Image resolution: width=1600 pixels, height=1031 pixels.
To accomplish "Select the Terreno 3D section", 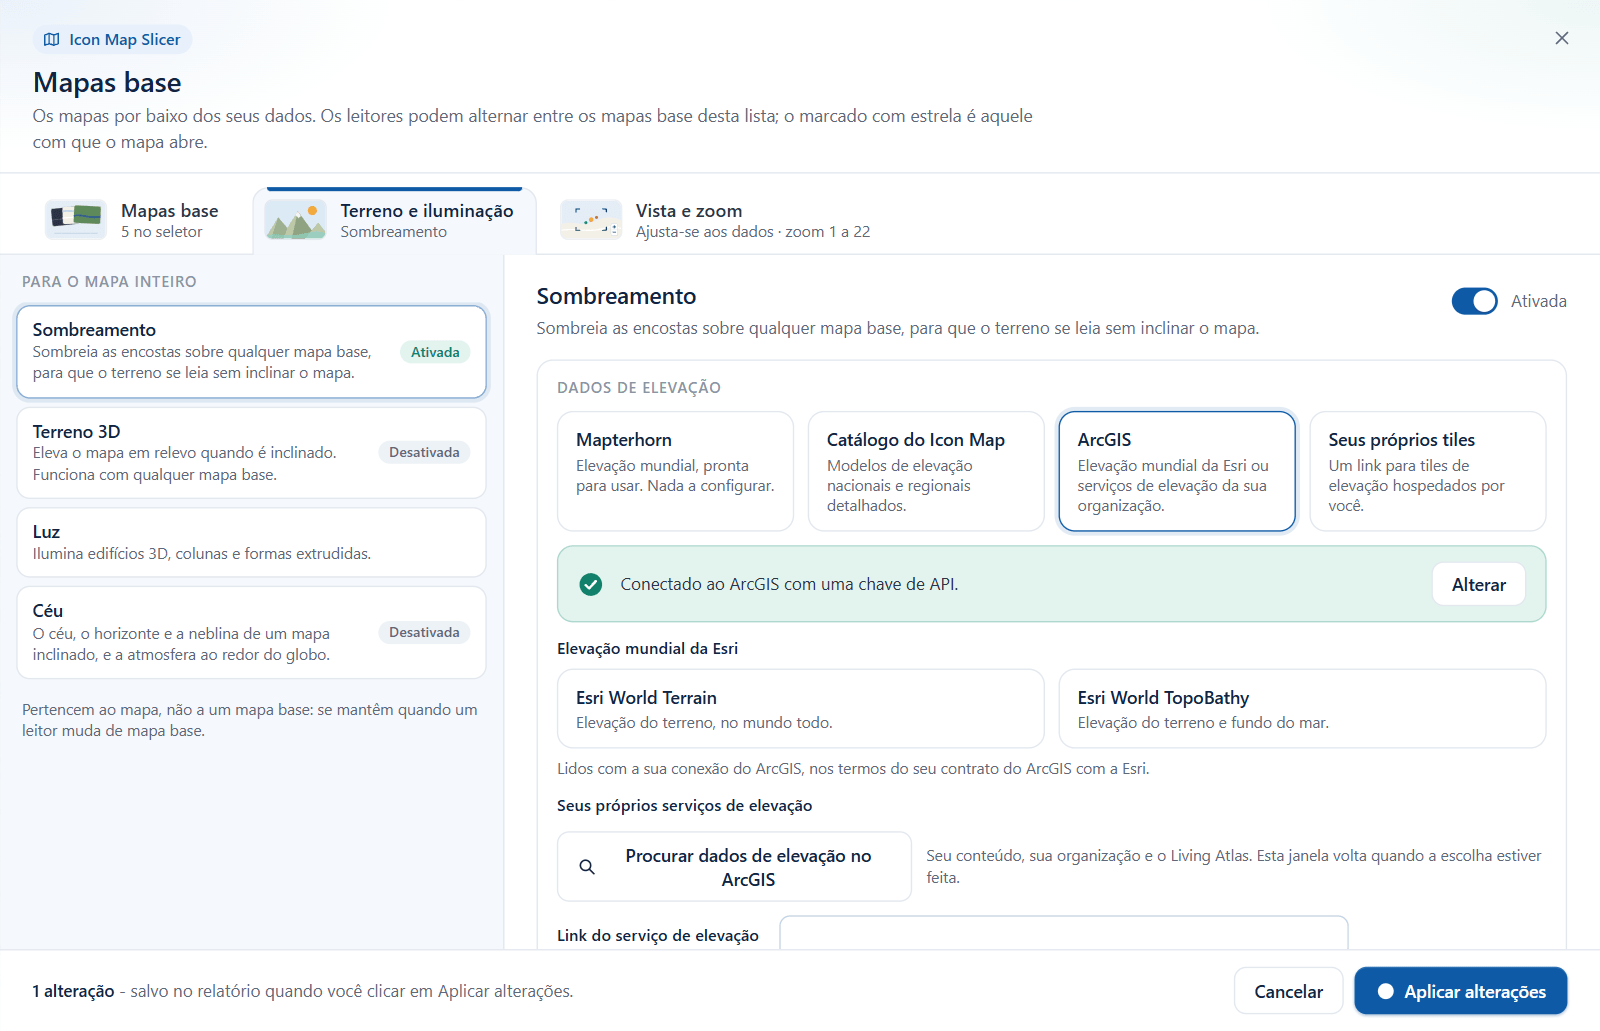I will point(251,453).
